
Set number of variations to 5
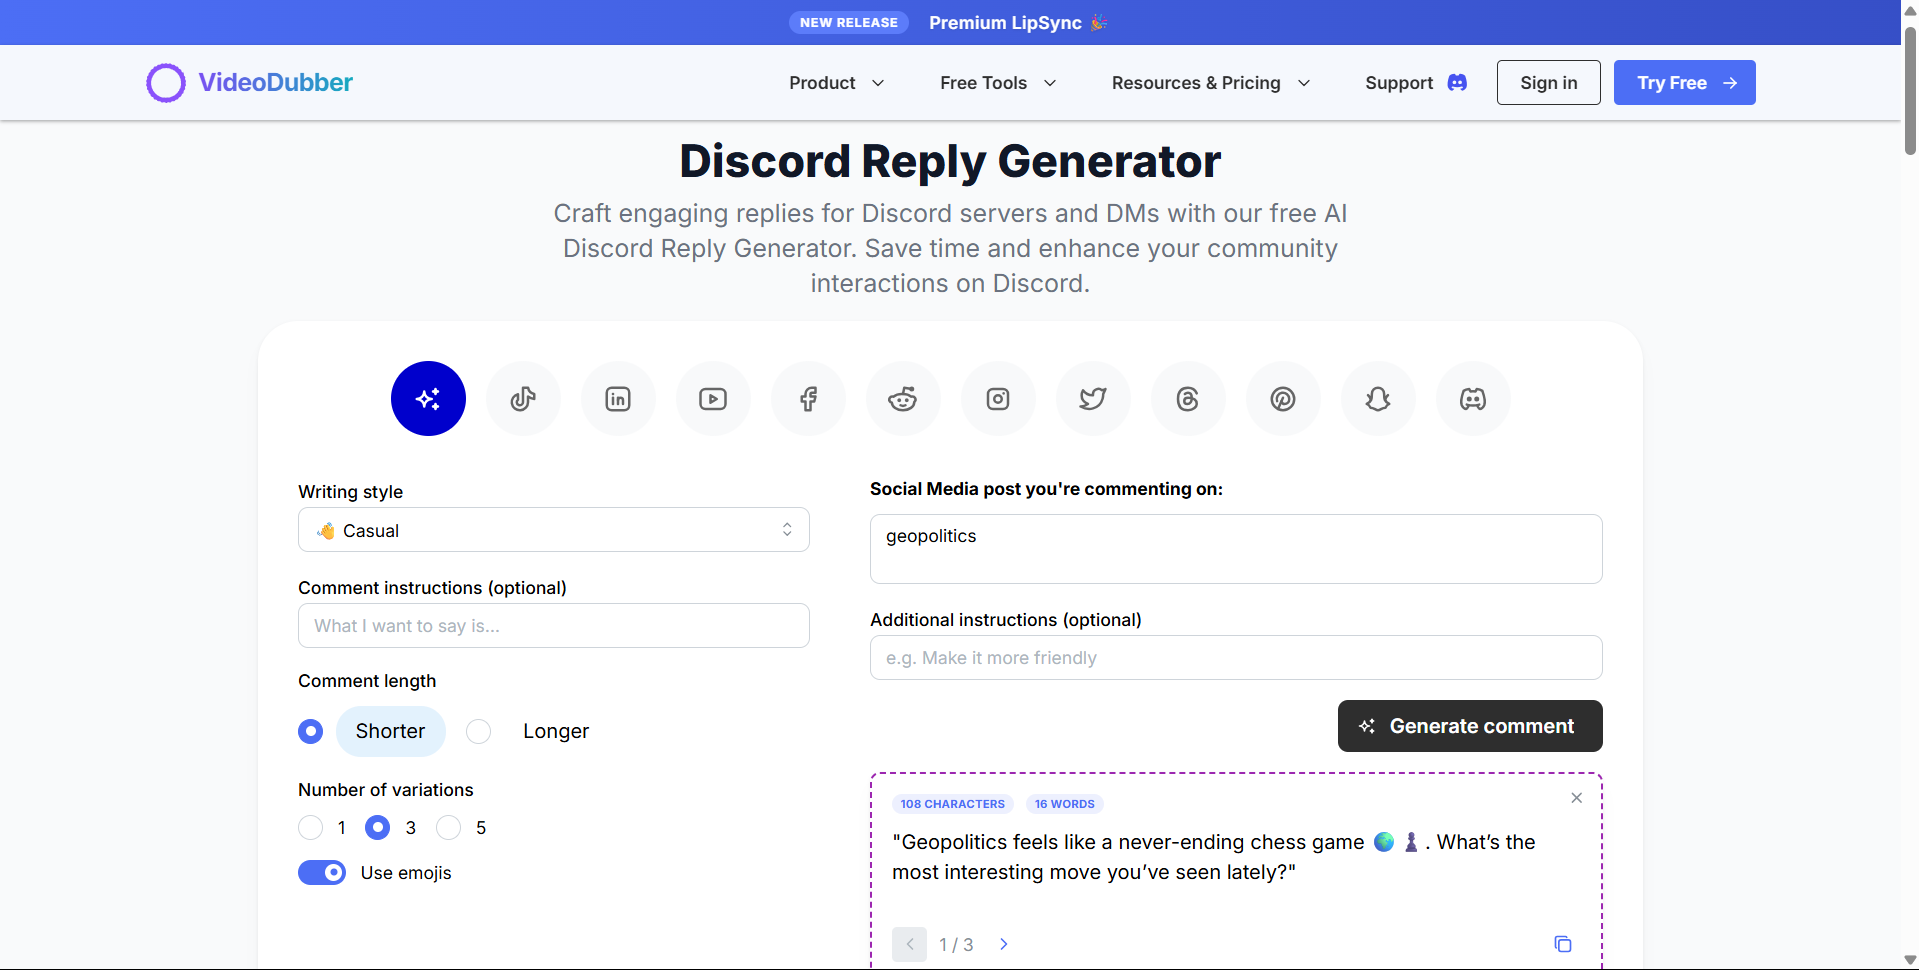(449, 828)
